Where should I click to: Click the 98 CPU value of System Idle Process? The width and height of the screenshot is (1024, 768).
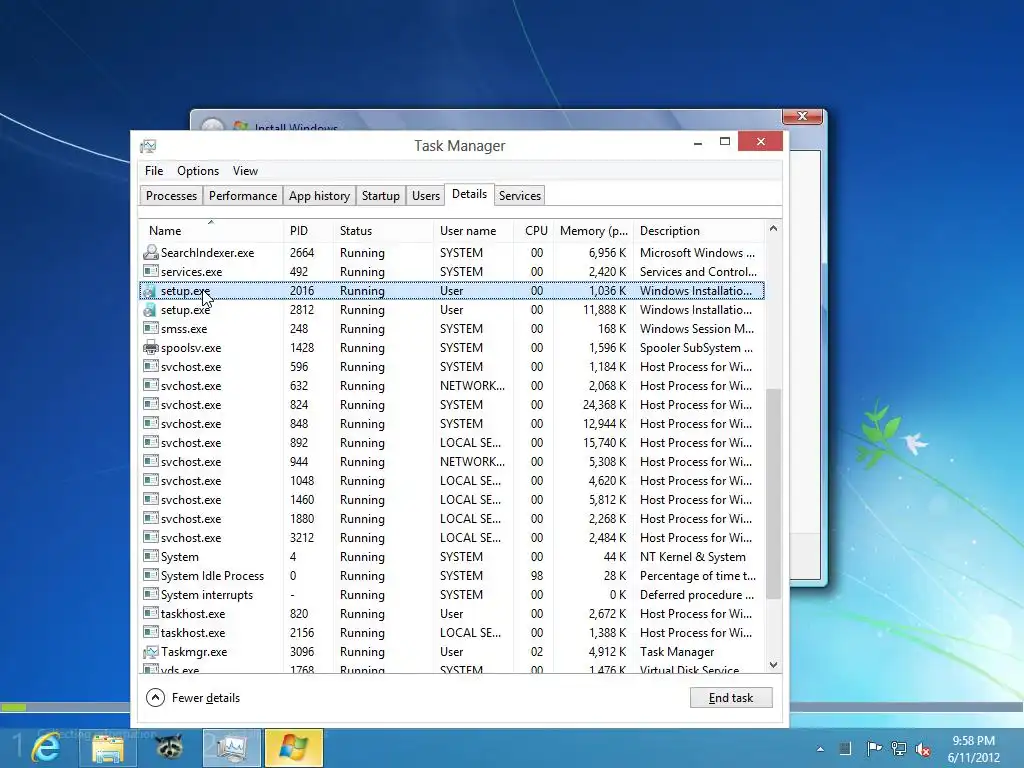click(x=537, y=575)
